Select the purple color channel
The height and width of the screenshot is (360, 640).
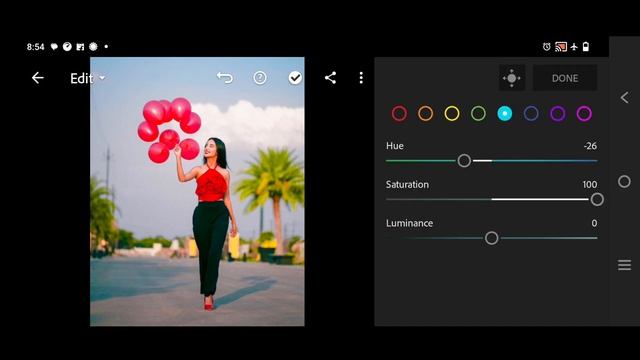(x=558, y=113)
